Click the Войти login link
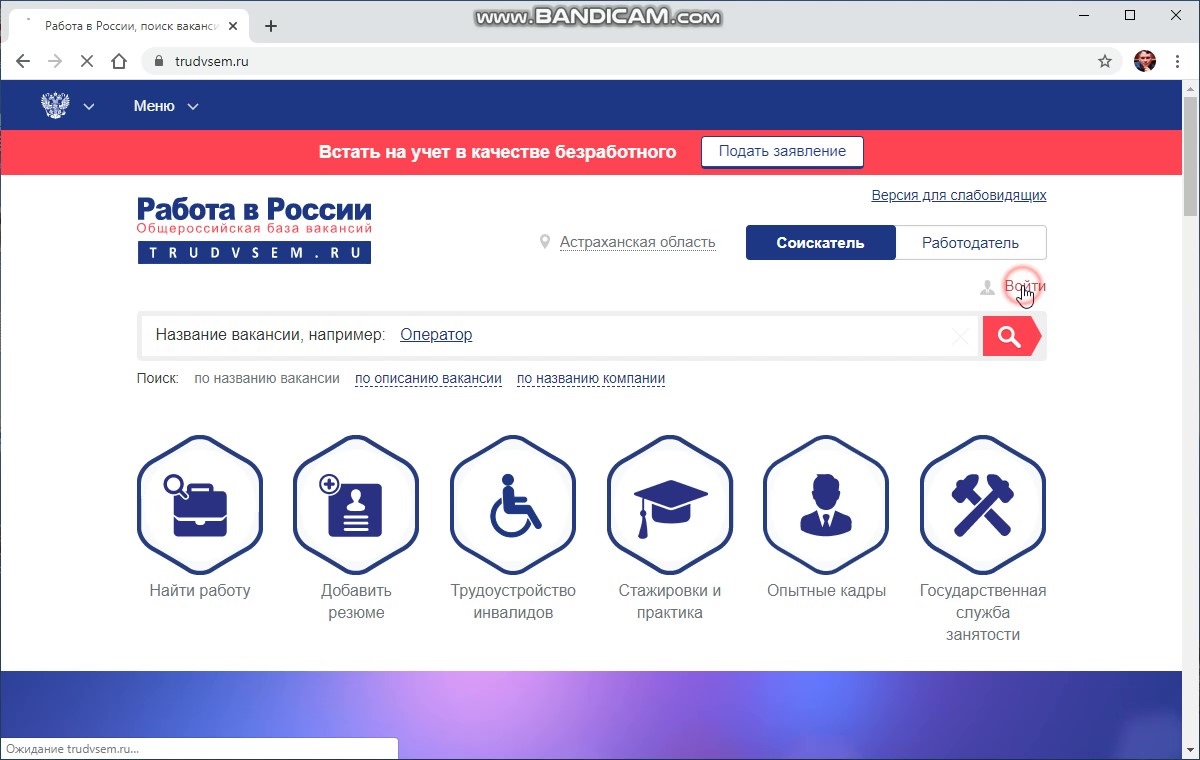The image size is (1200, 760). coord(1025,287)
